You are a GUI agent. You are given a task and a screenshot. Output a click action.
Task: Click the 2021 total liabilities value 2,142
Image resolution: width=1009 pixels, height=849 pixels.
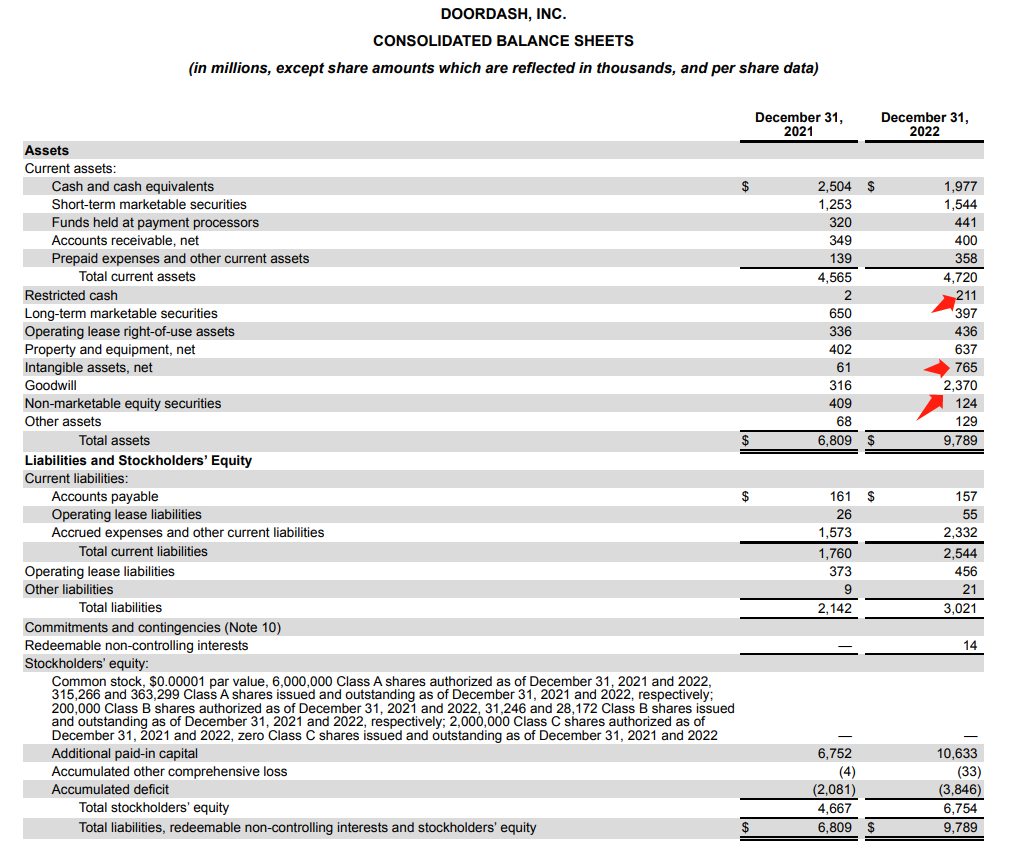pos(835,608)
